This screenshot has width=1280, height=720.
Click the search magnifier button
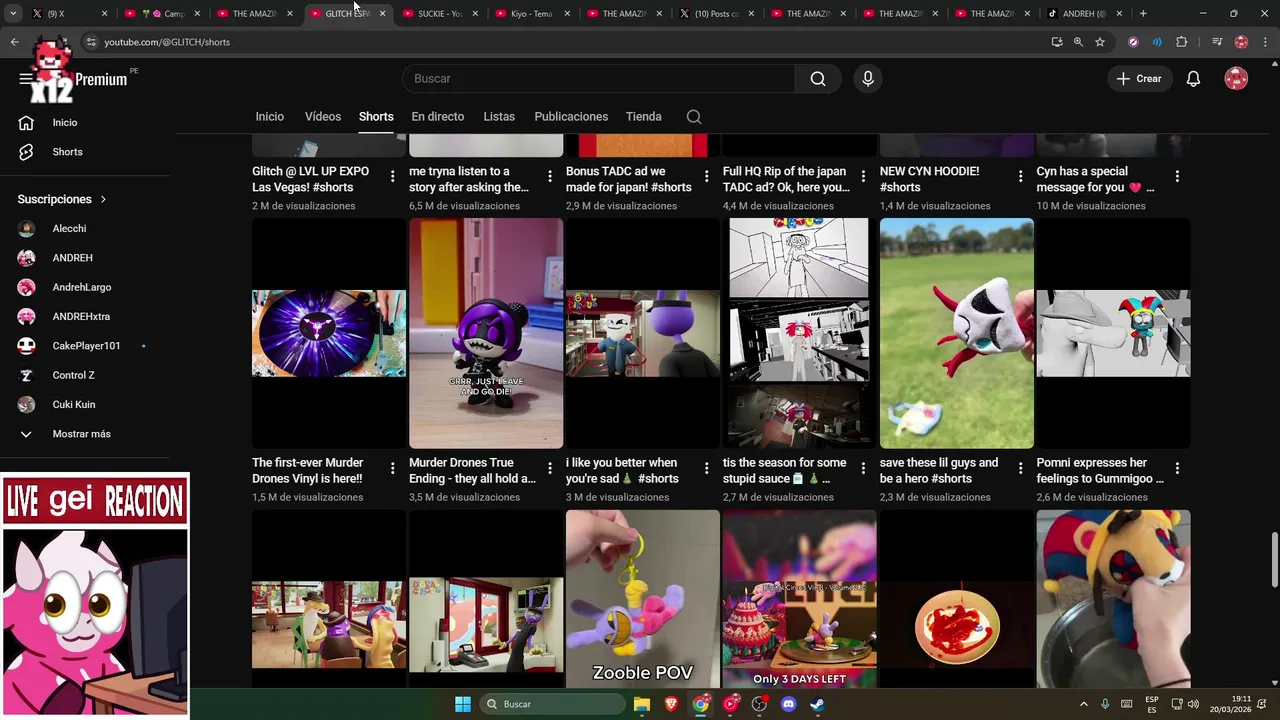(x=818, y=79)
